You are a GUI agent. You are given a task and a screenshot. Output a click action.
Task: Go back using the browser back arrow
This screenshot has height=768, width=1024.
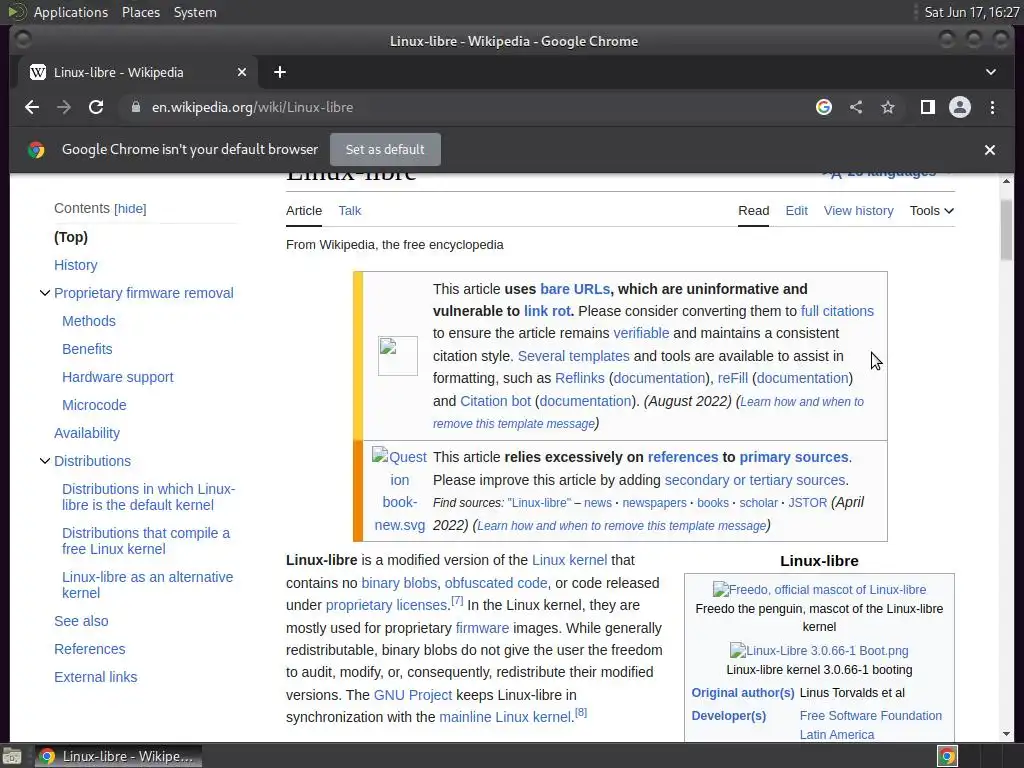tap(31, 107)
